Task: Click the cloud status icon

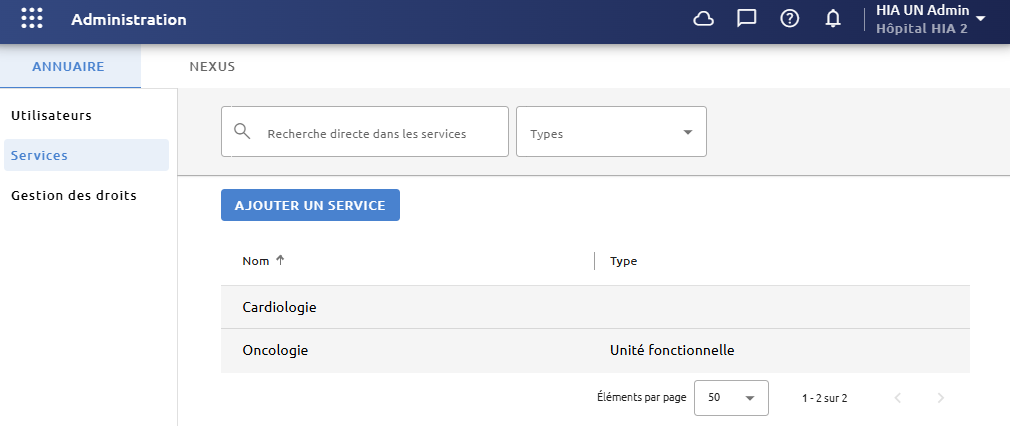Action: point(703,19)
